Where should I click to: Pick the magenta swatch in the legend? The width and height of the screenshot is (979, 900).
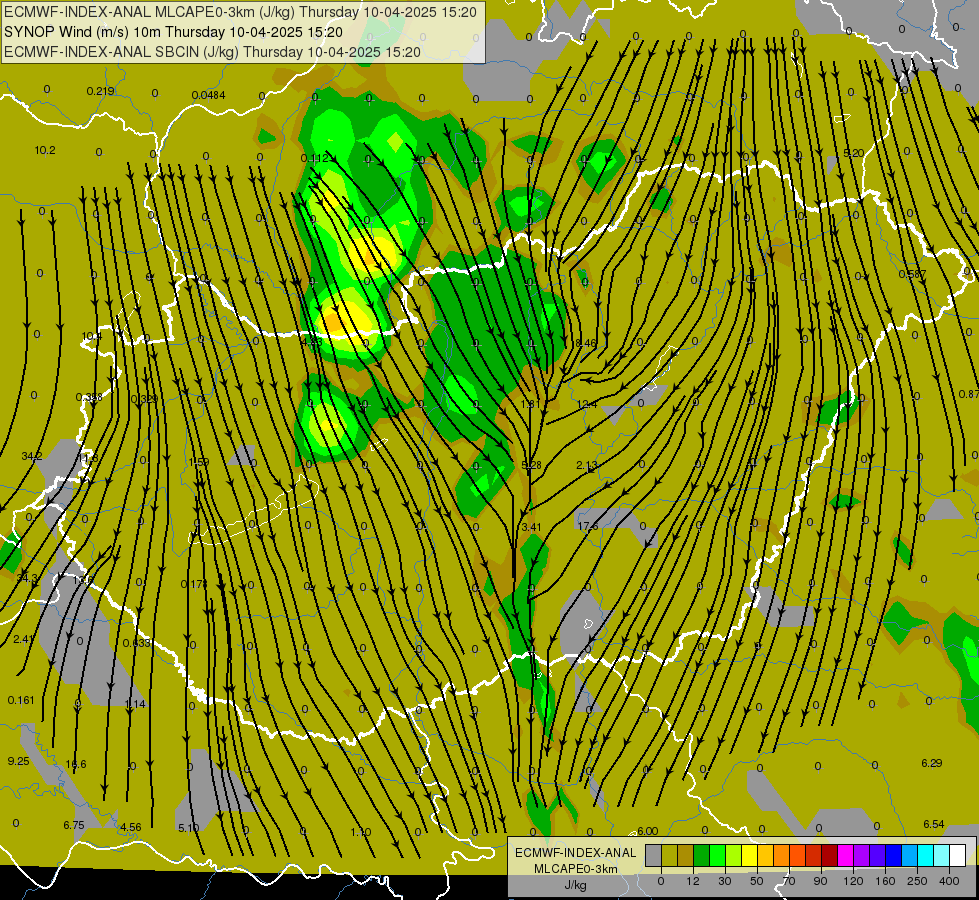845,856
